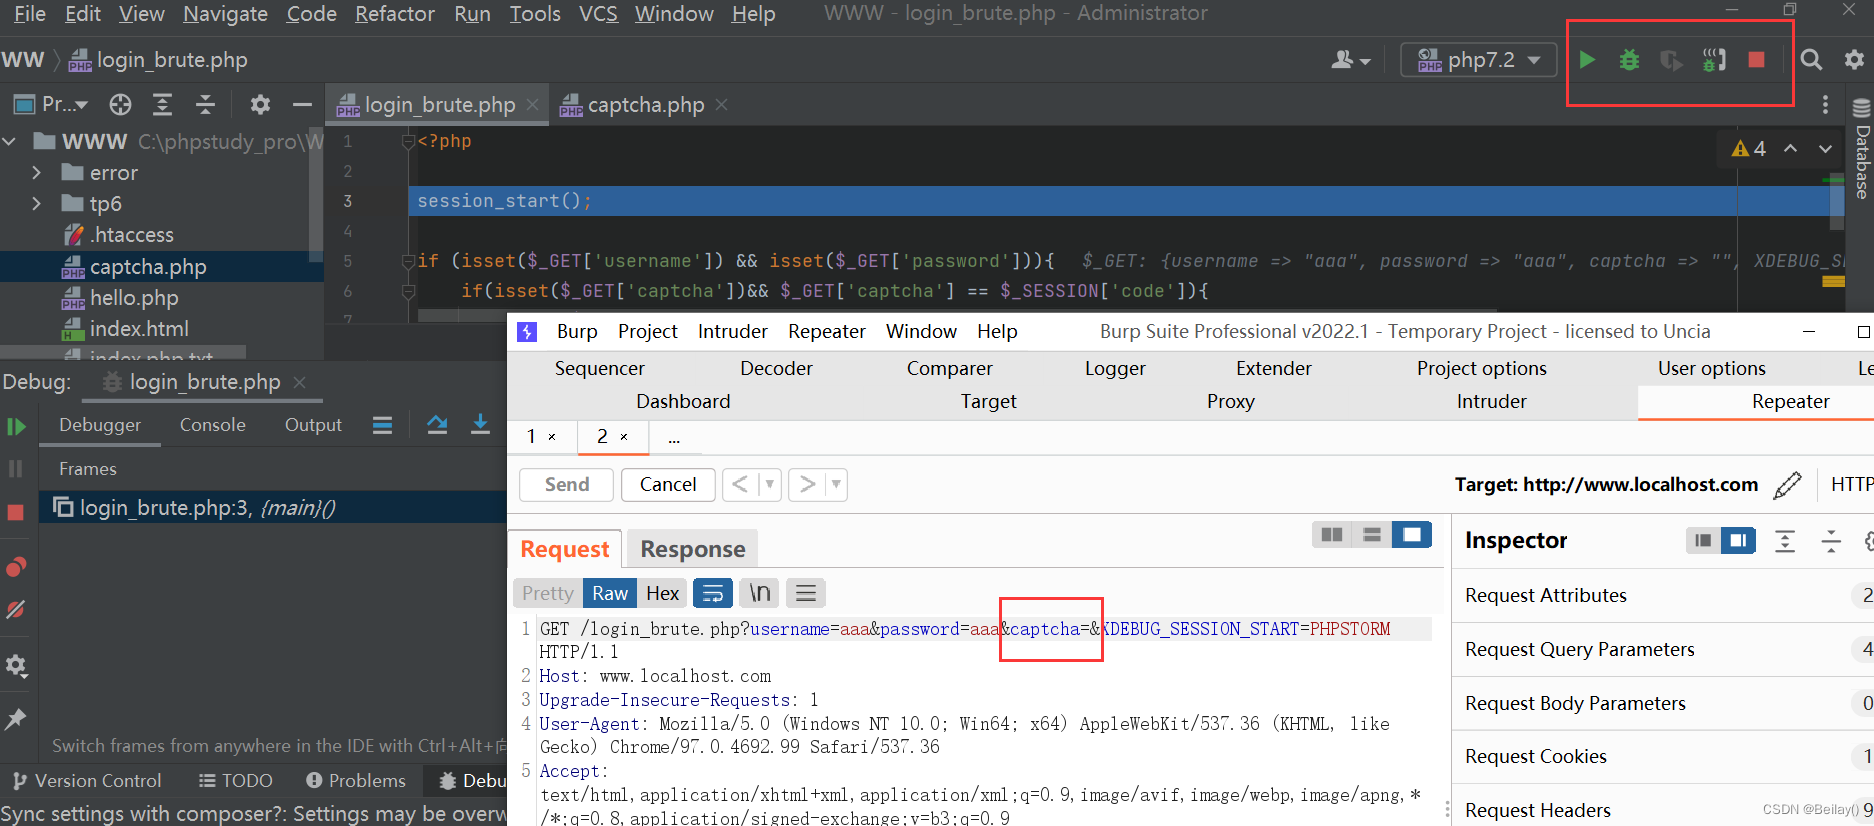
Task: Toggle Start Listening for PHP Debug Connections
Action: [x=1714, y=60]
